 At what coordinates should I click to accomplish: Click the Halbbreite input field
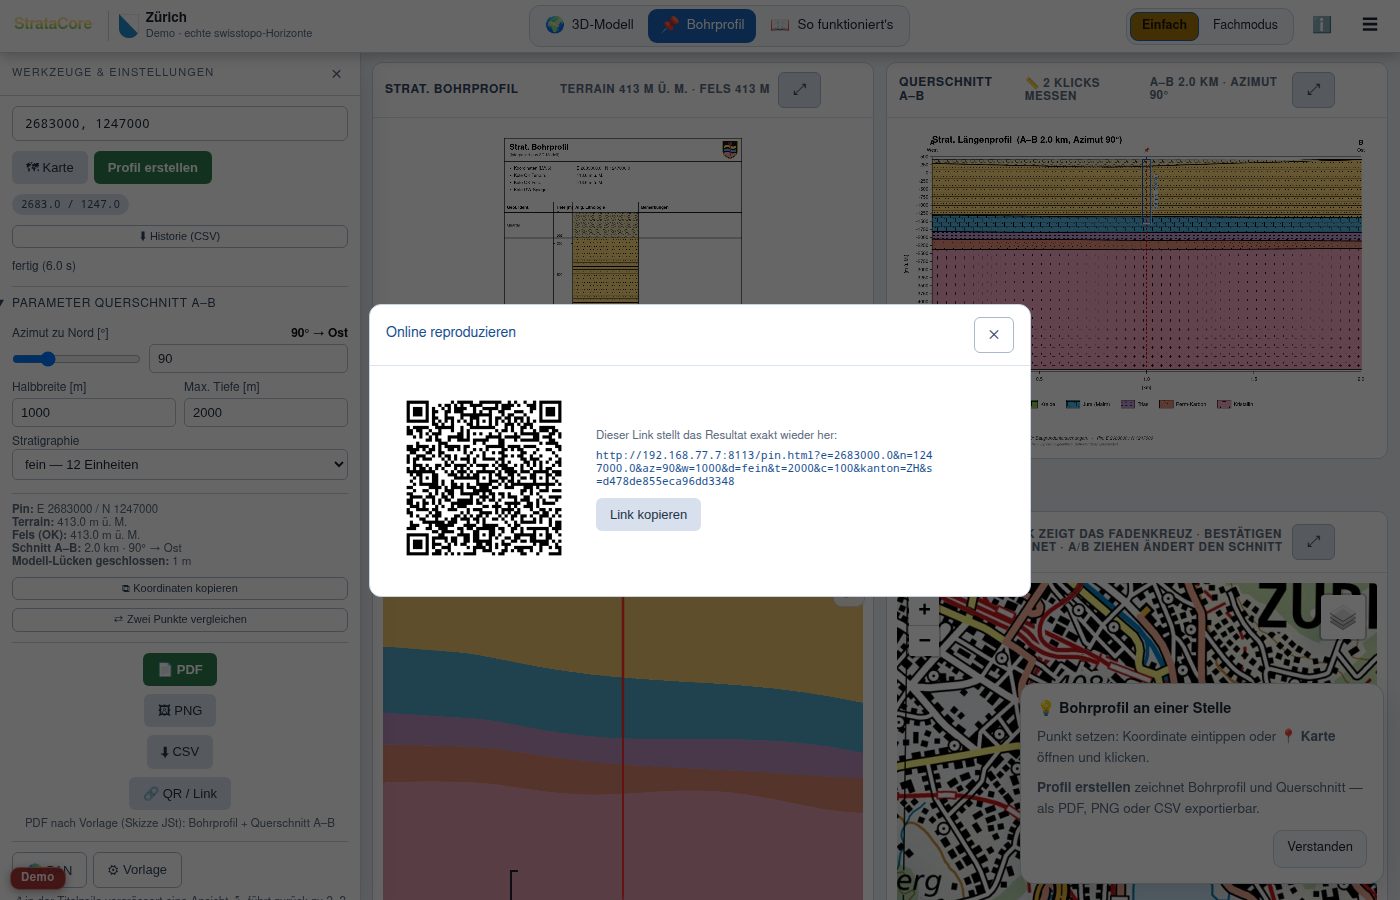[94, 412]
